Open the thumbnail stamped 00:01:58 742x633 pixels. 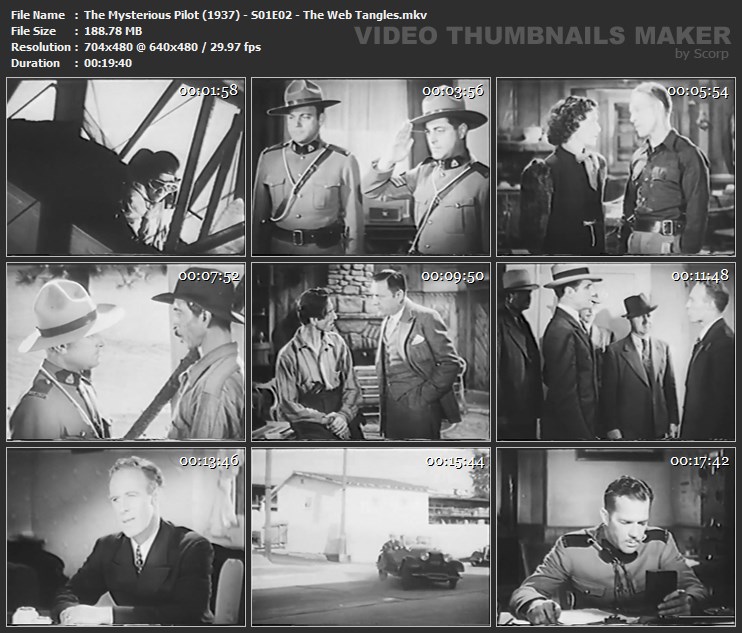(126, 167)
